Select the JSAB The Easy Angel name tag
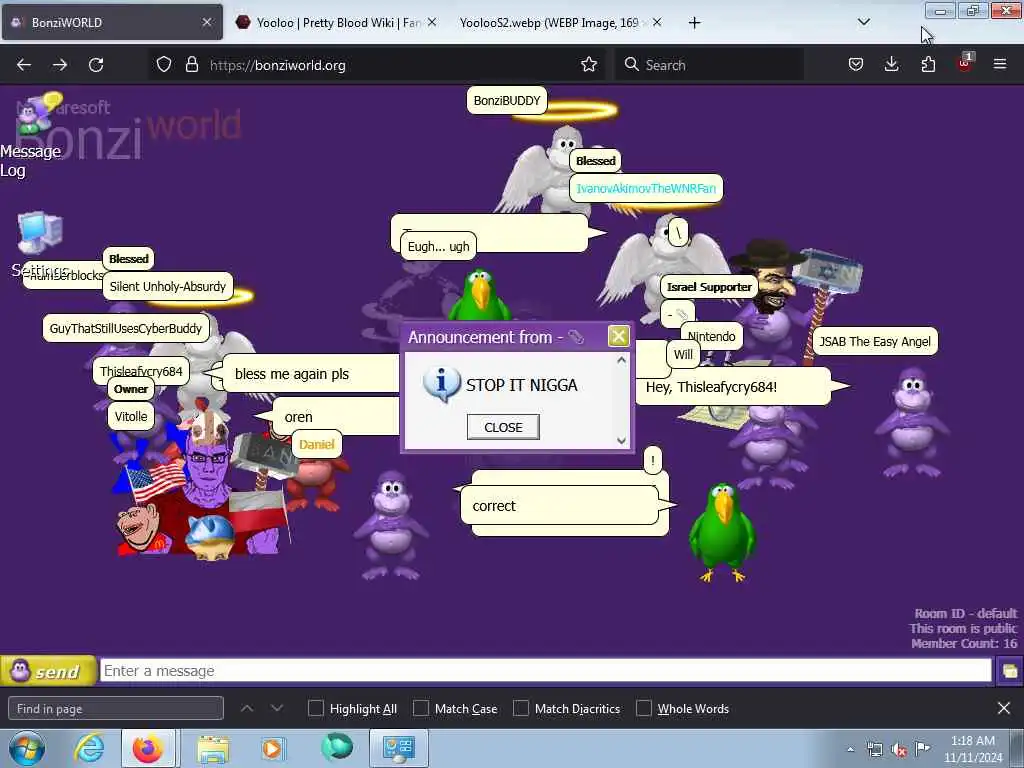The height and width of the screenshot is (768, 1024). click(x=874, y=342)
